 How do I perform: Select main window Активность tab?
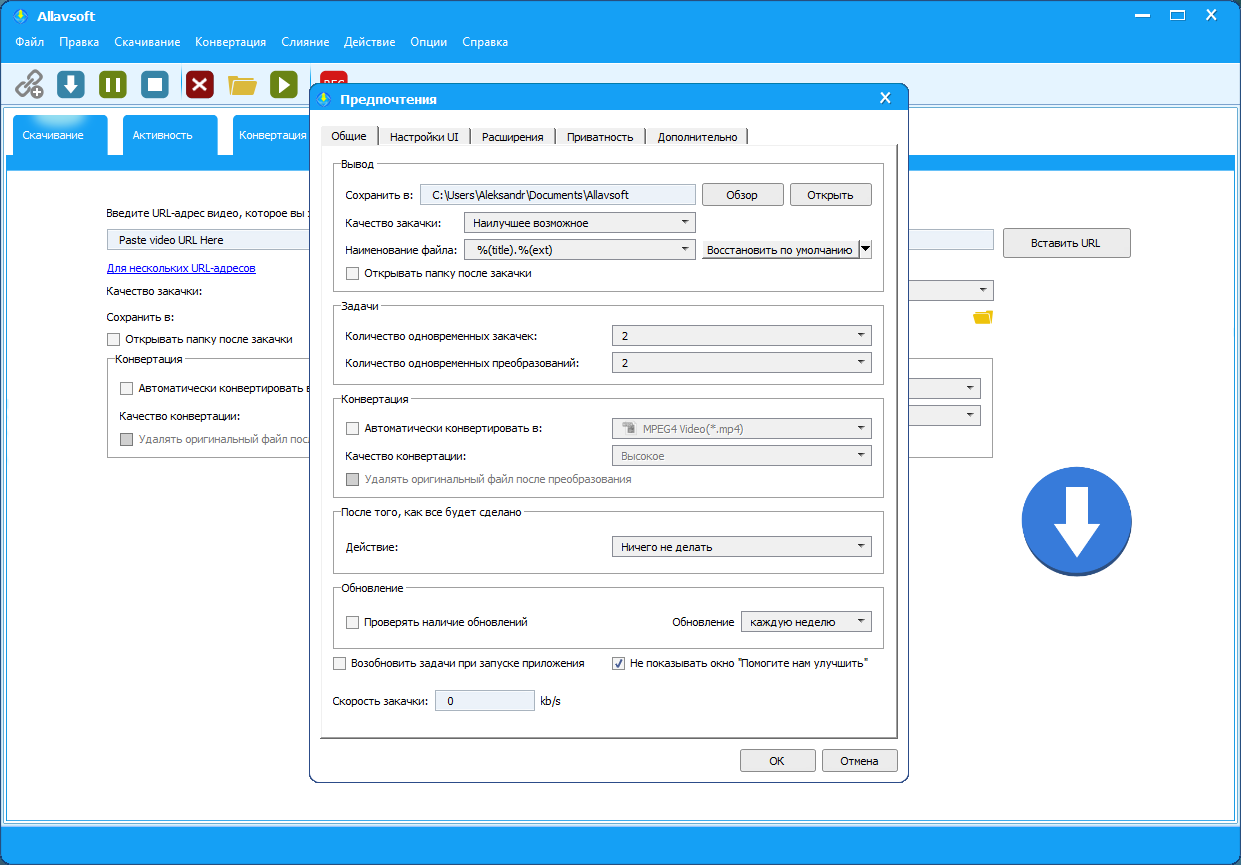click(x=170, y=135)
